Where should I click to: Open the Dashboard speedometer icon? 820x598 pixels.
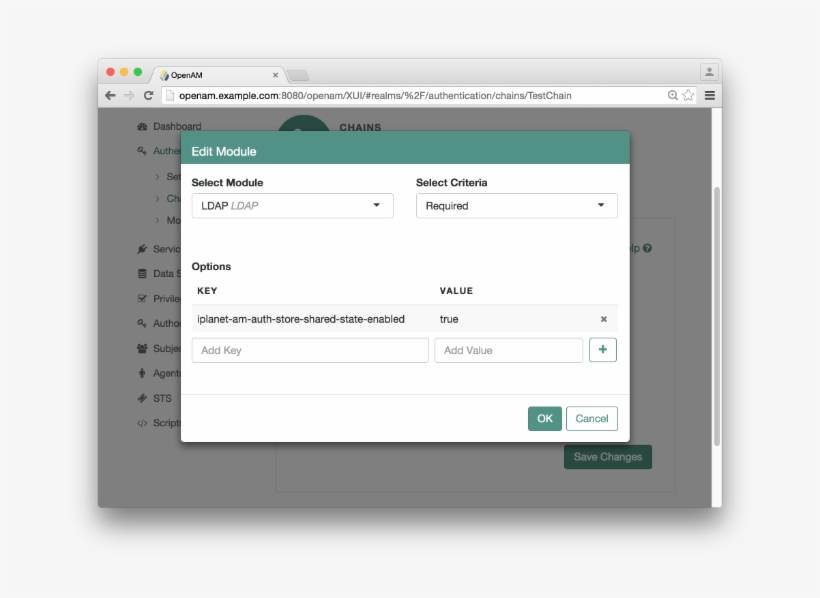pyautogui.click(x=140, y=126)
